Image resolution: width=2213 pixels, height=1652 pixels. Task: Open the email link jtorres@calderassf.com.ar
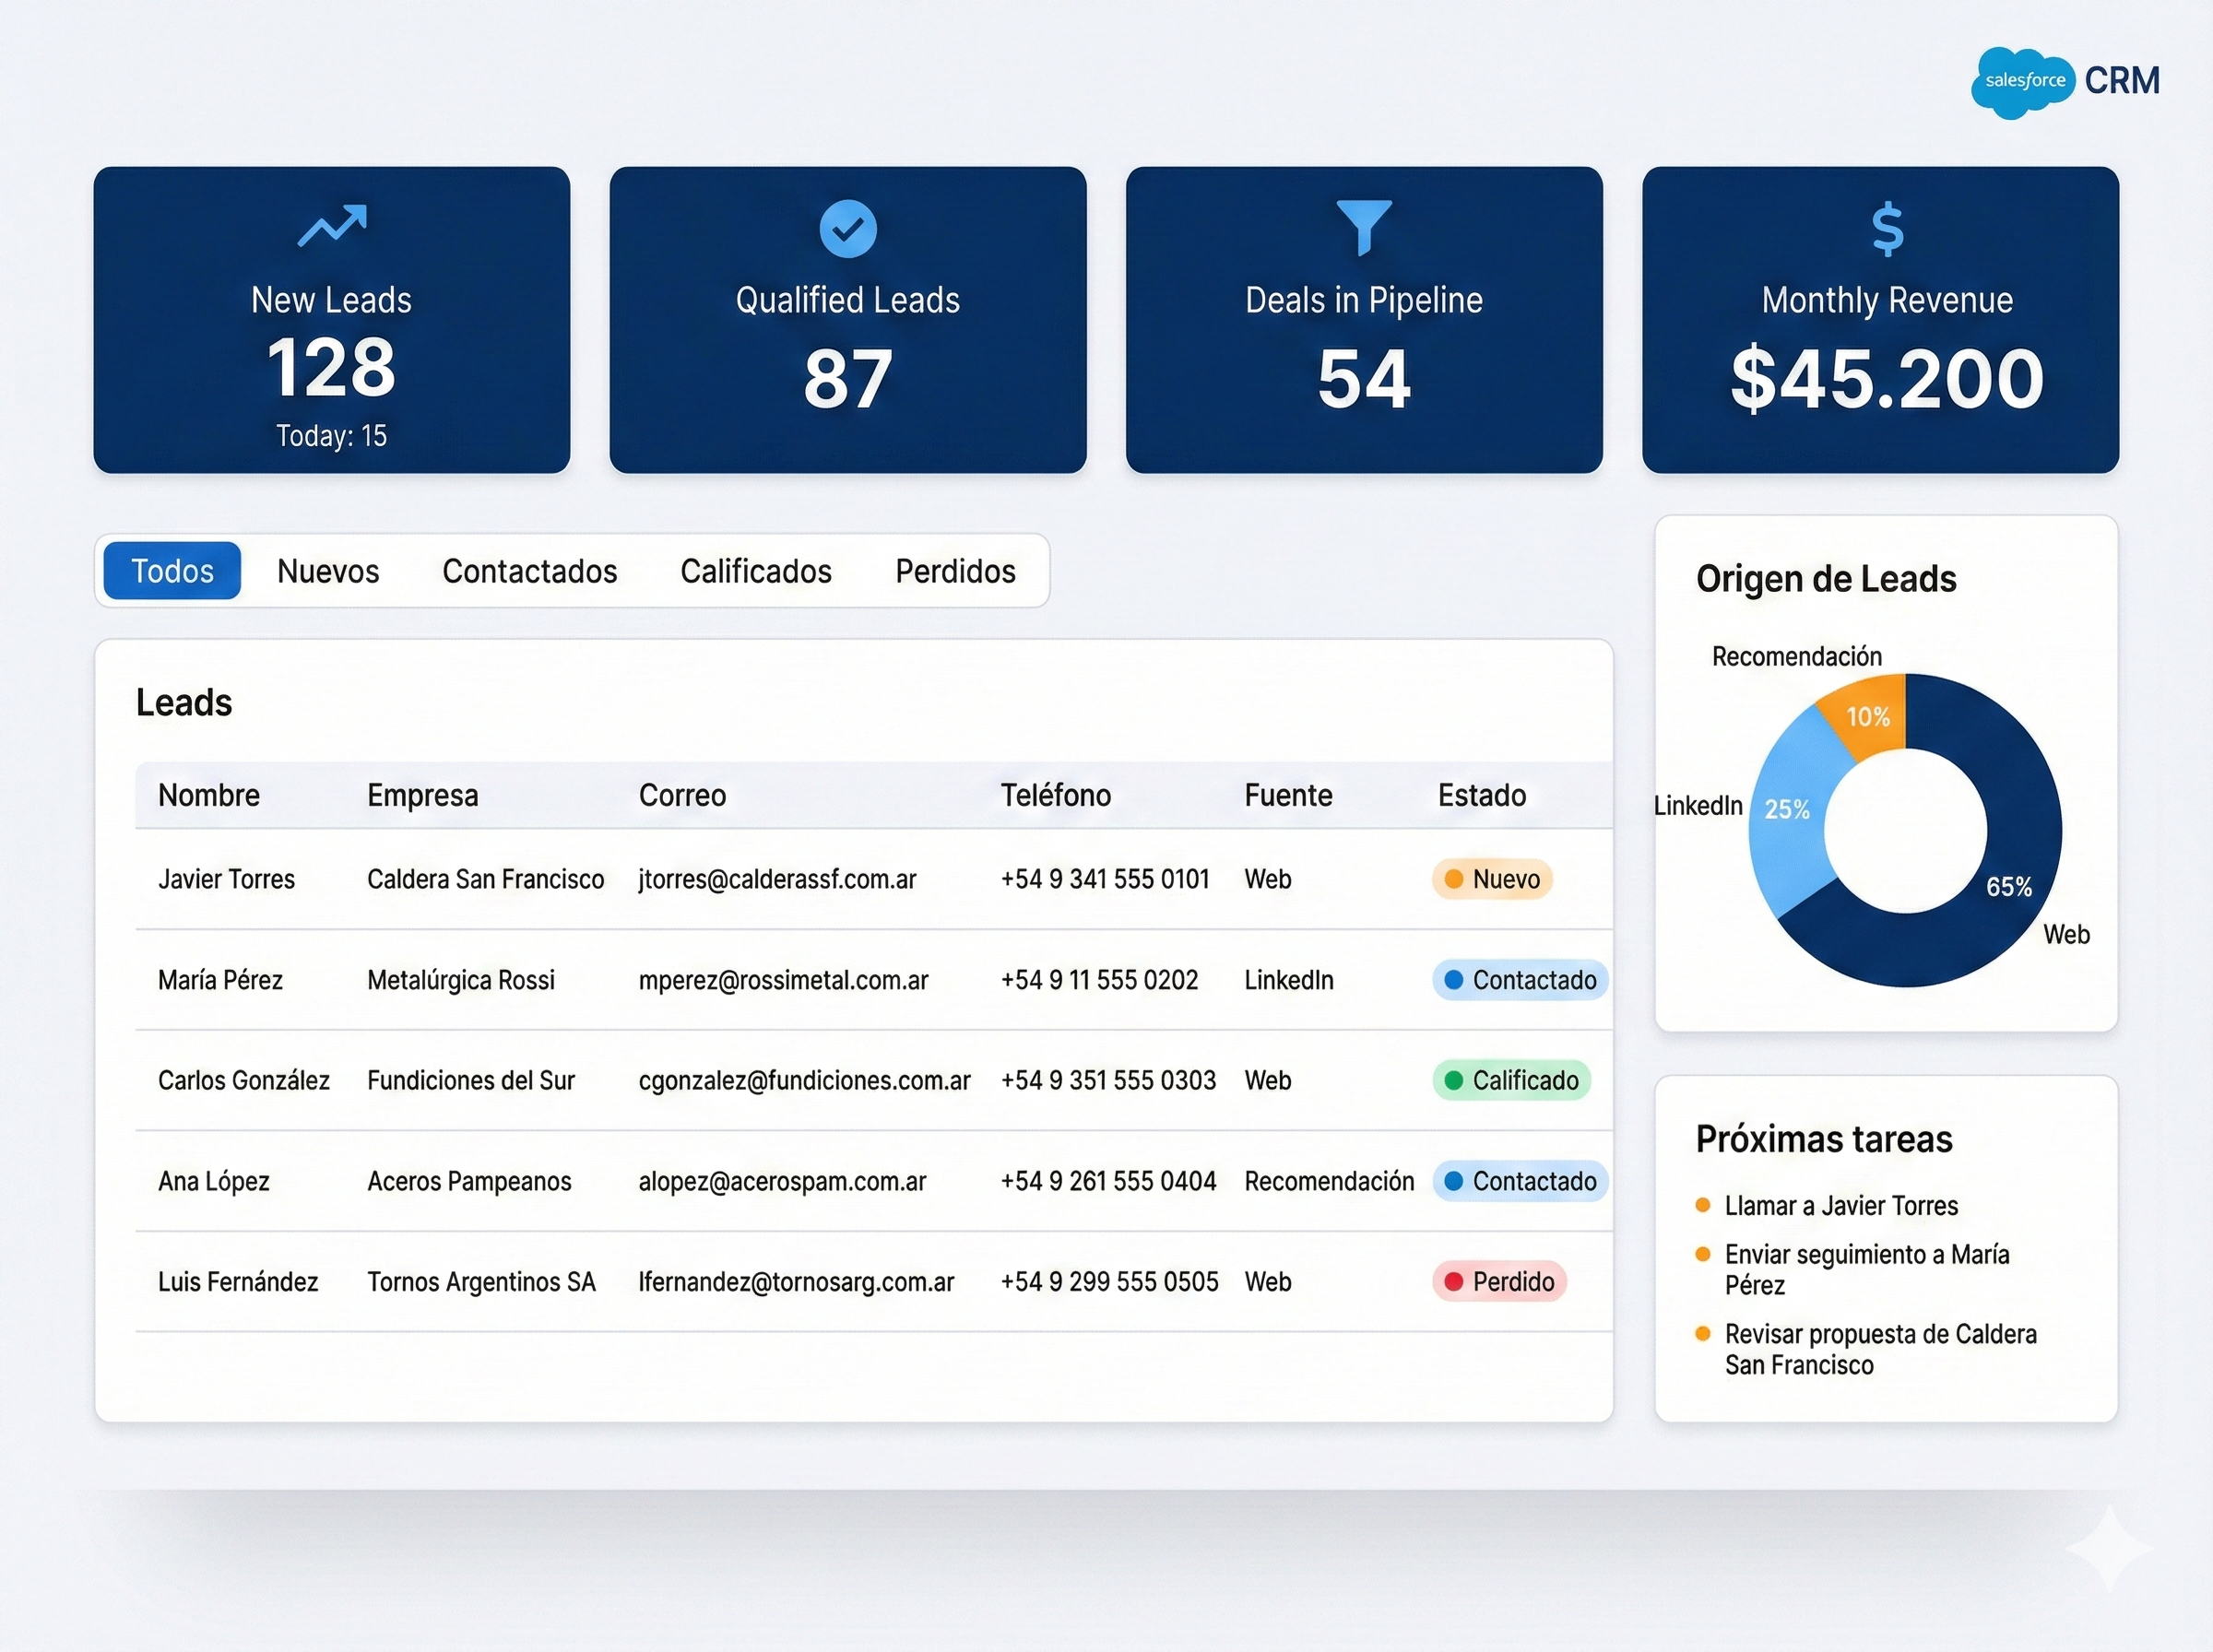pyautogui.click(x=778, y=879)
